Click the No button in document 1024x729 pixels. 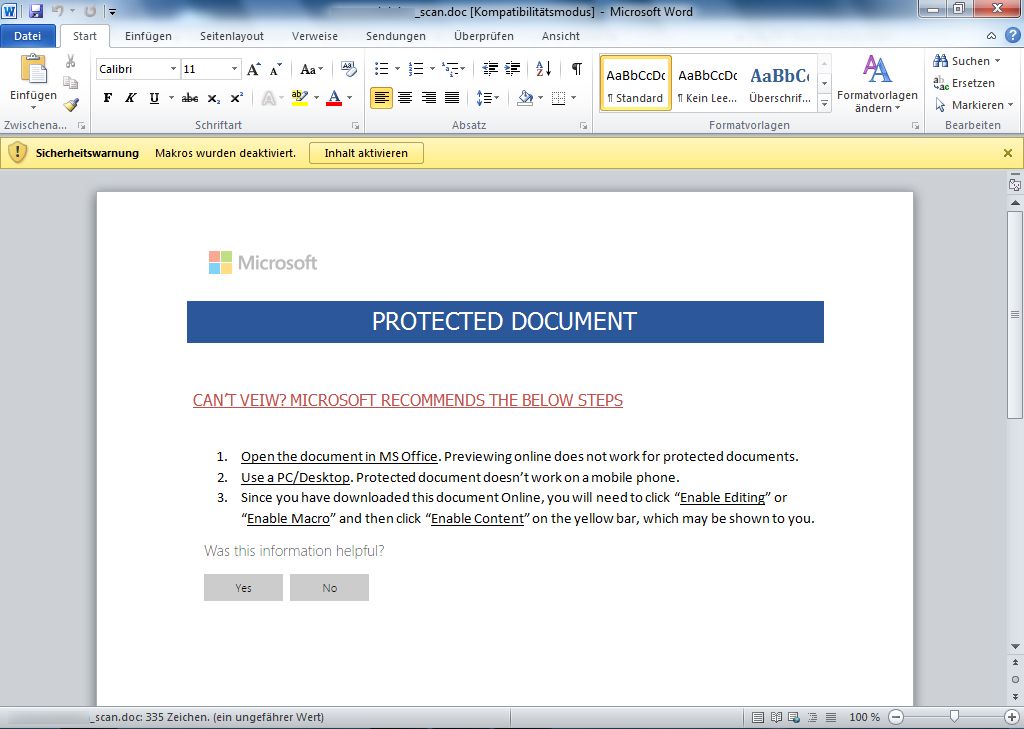[x=330, y=587]
